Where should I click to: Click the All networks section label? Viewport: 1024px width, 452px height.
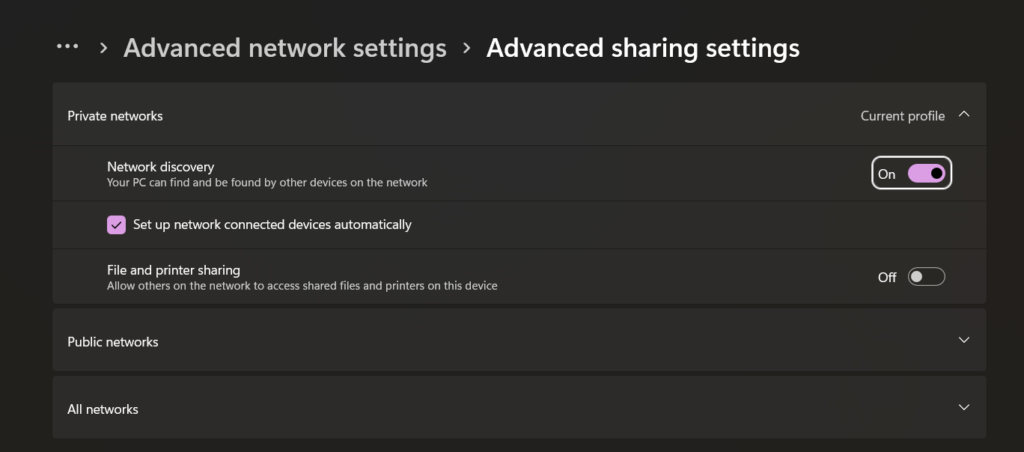point(103,409)
